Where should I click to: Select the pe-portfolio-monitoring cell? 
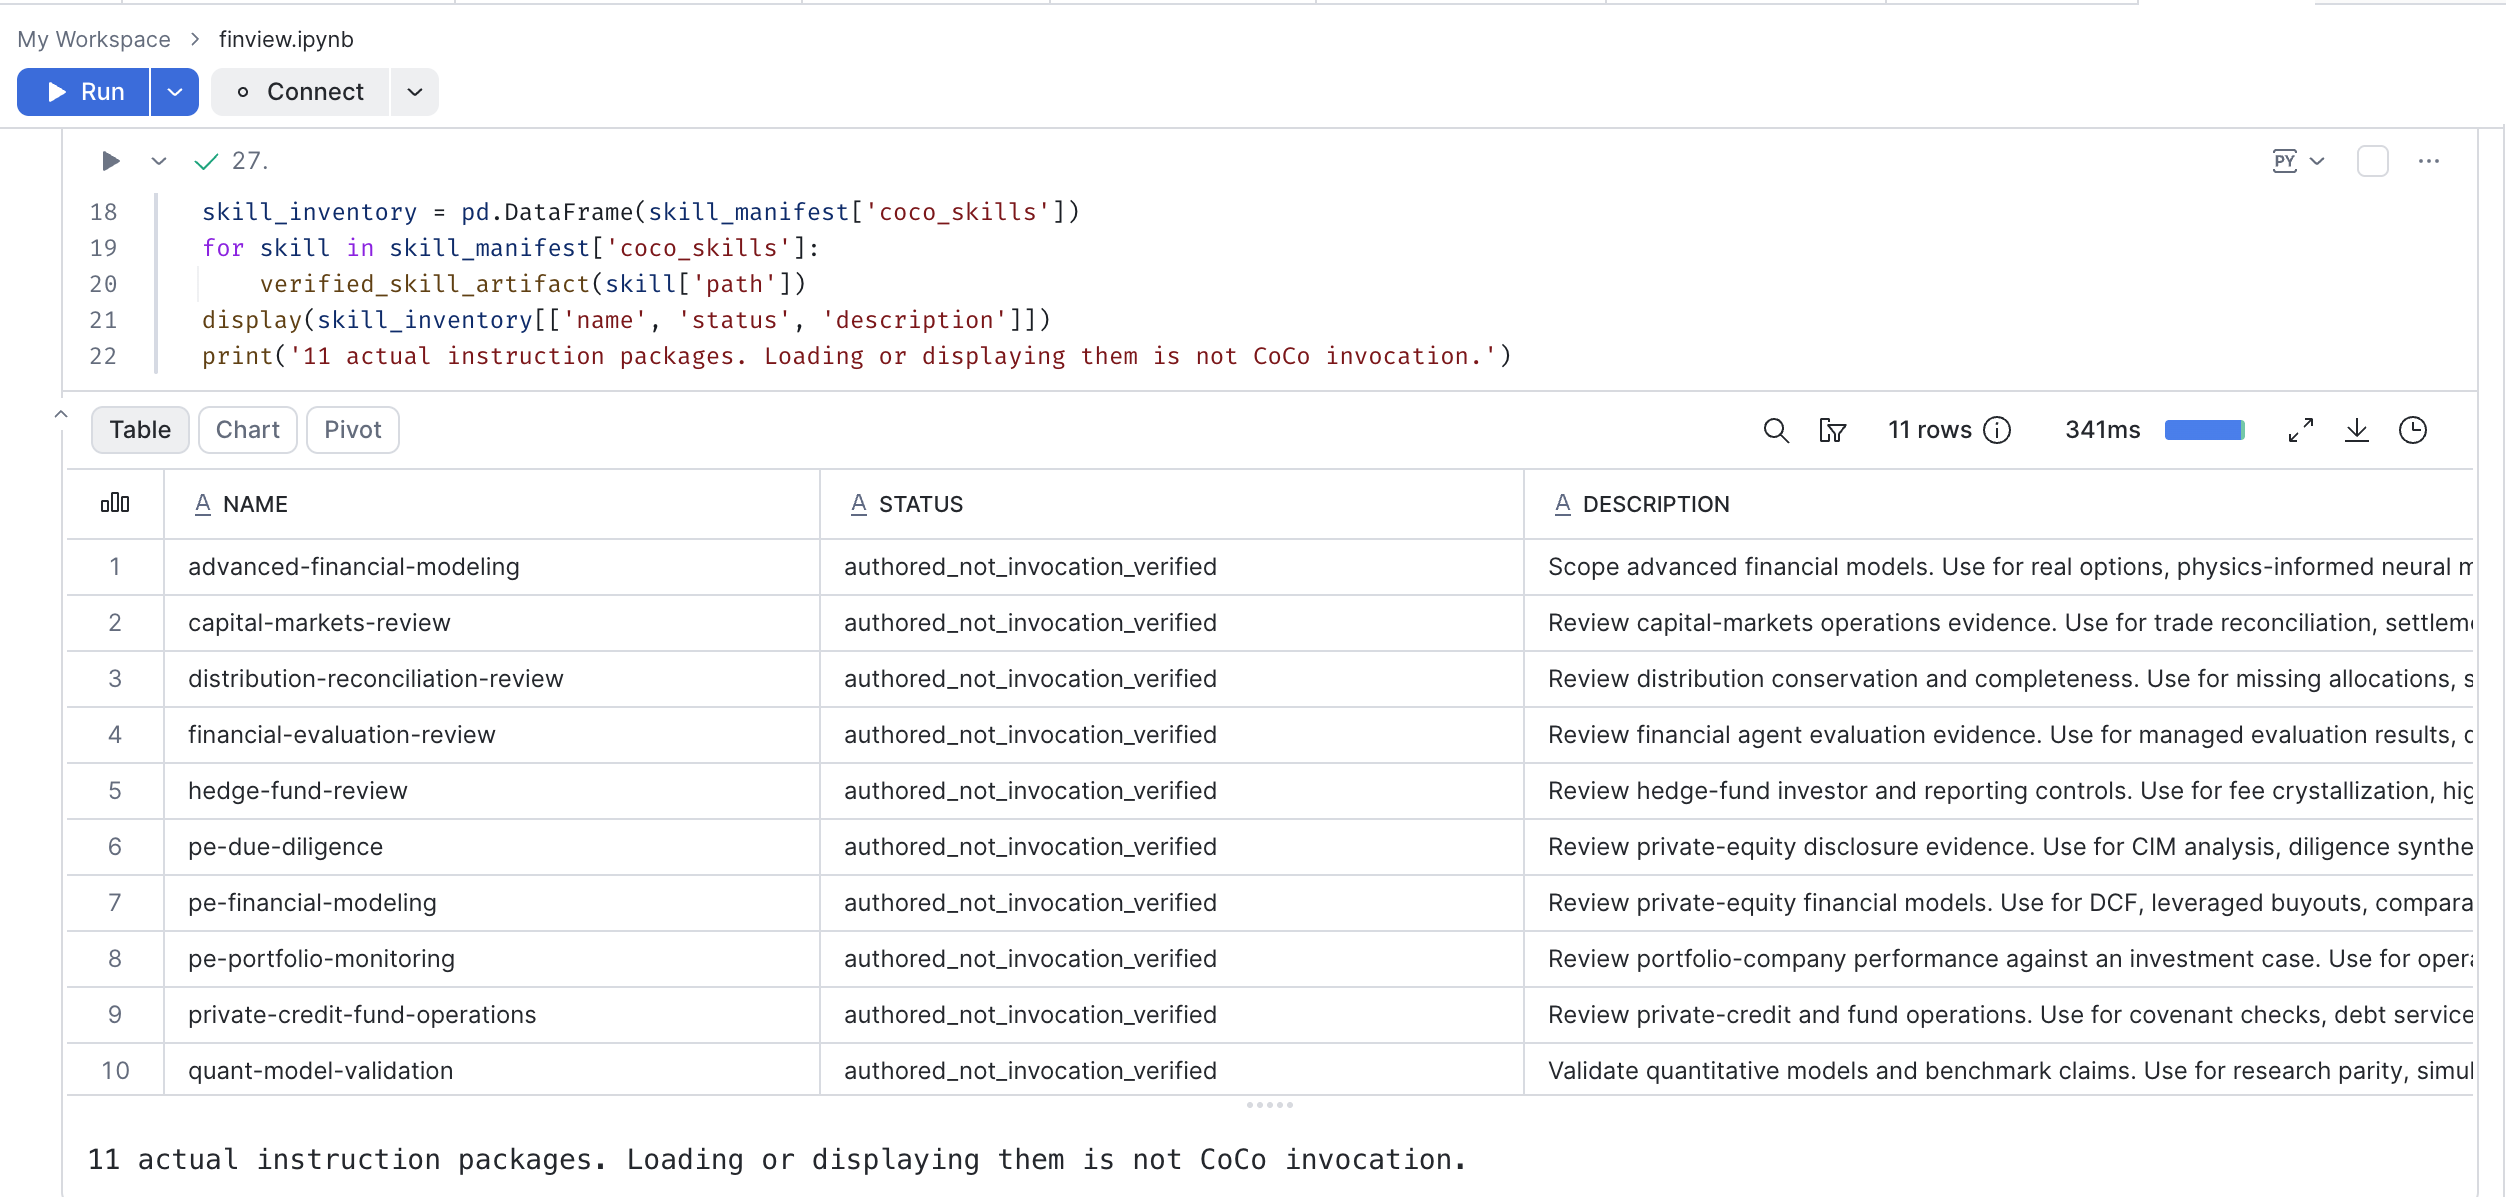coord(492,959)
